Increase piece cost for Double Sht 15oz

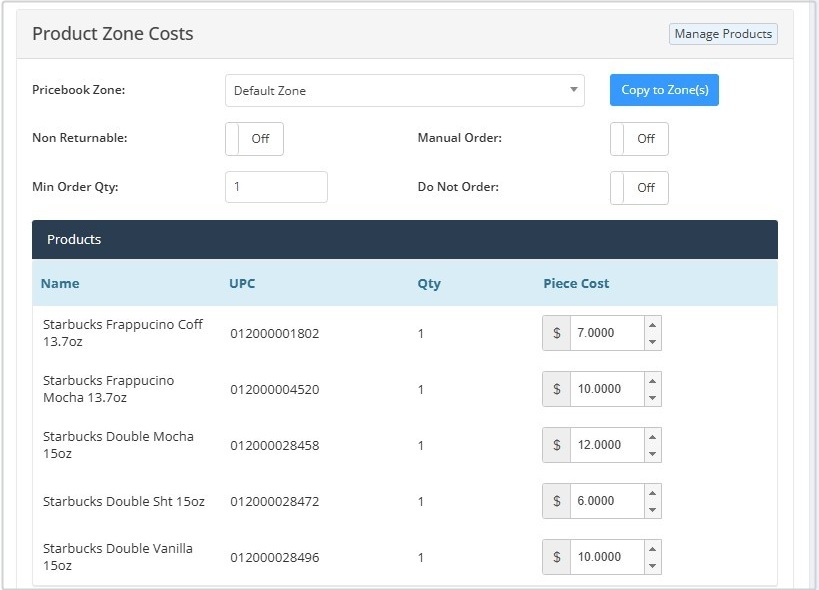tap(652, 492)
